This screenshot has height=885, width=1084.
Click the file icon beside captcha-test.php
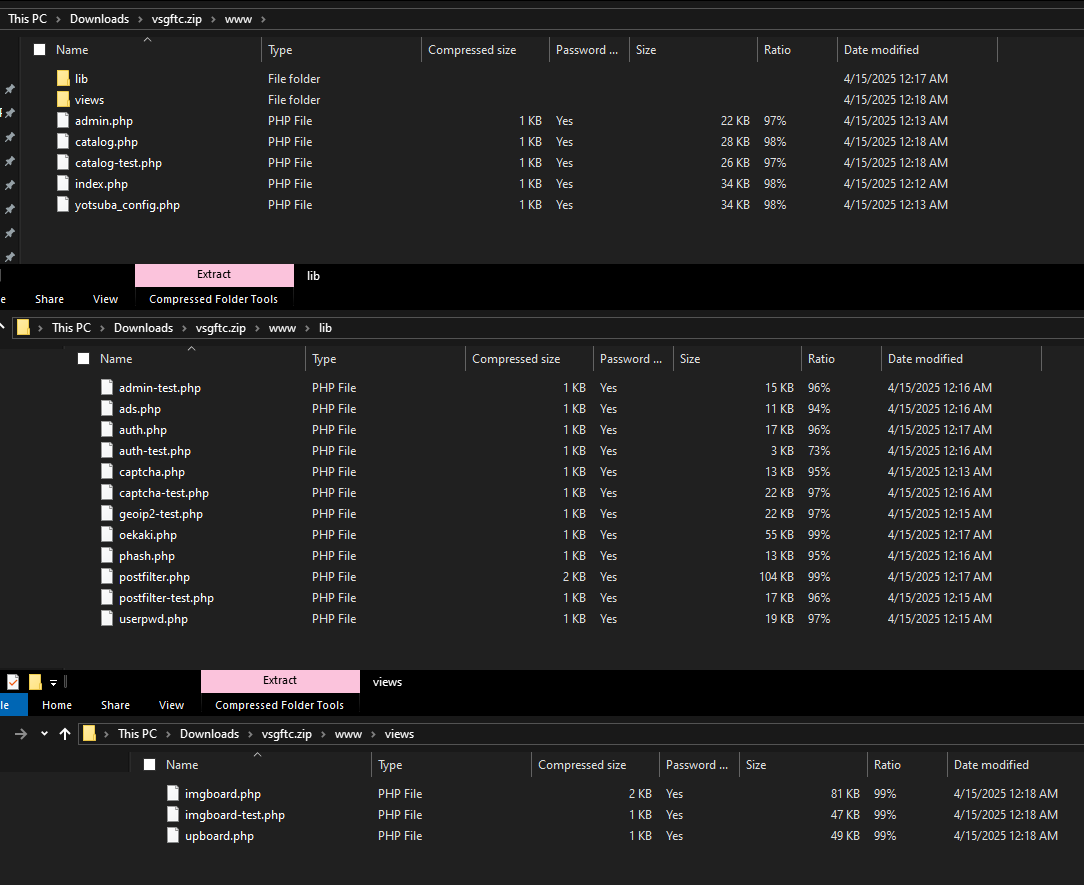[x=106, y=492]
